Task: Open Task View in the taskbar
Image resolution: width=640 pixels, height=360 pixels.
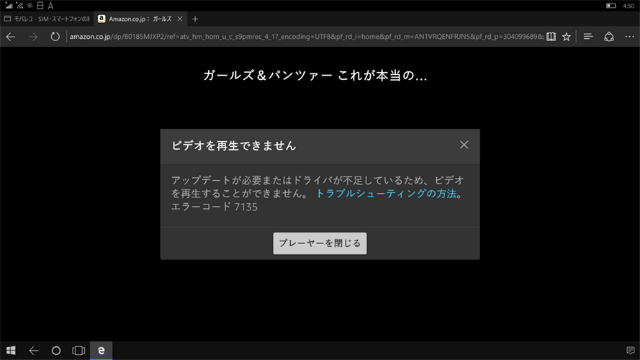Action: 78,350
